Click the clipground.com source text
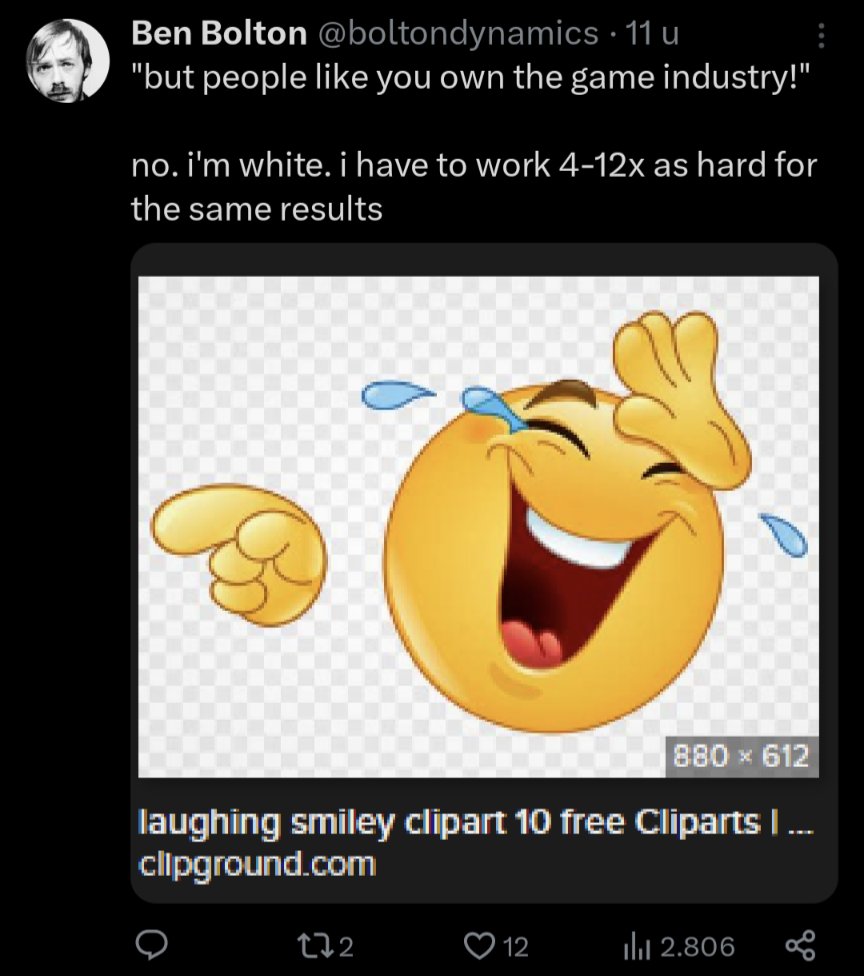This screenshot has height=976, width=864. pyautogui.click(x=257, y=864)
